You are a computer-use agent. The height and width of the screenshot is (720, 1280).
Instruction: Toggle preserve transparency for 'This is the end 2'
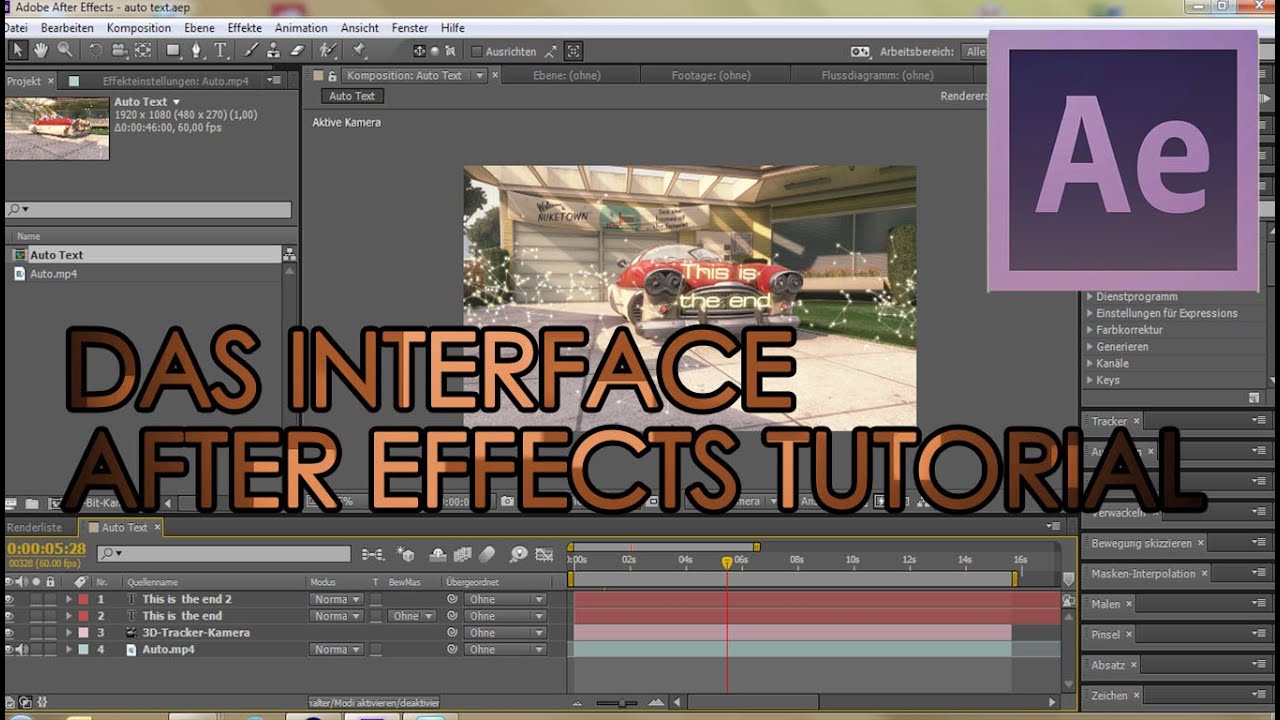click(376, 599)
